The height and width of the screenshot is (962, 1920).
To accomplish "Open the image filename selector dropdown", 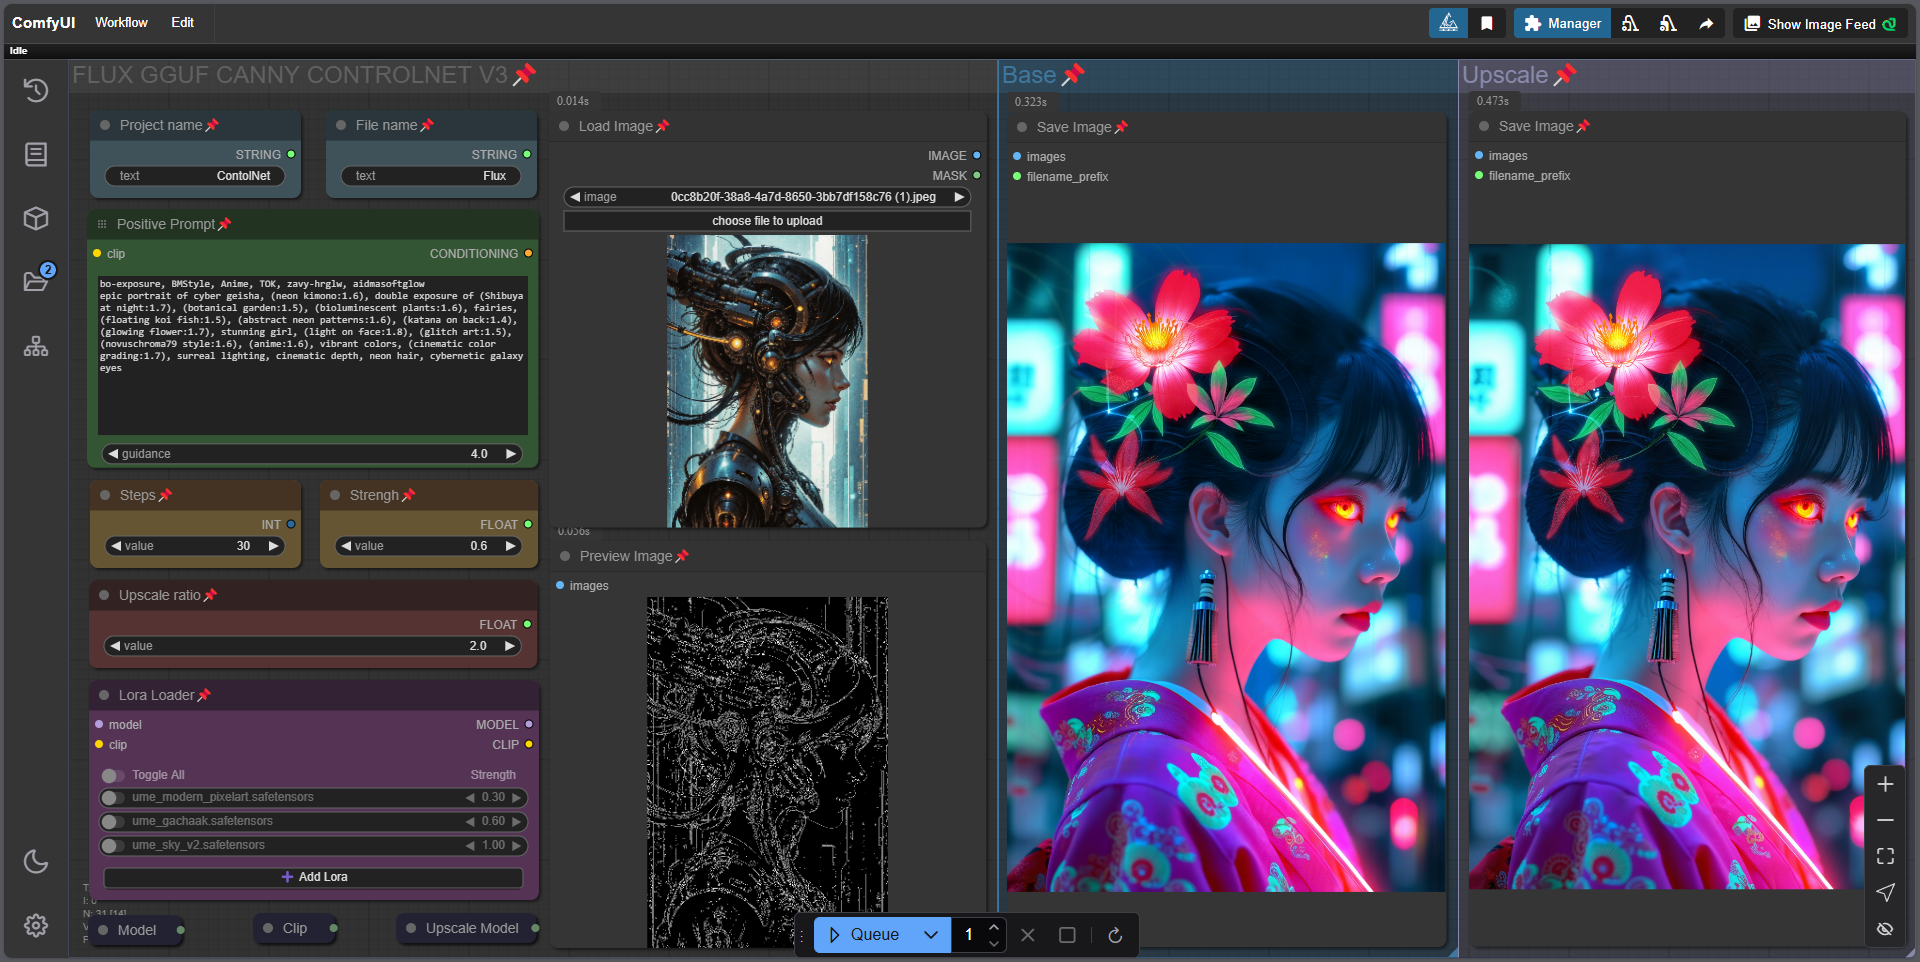I will pyautogui.click(x=767, y=197).
